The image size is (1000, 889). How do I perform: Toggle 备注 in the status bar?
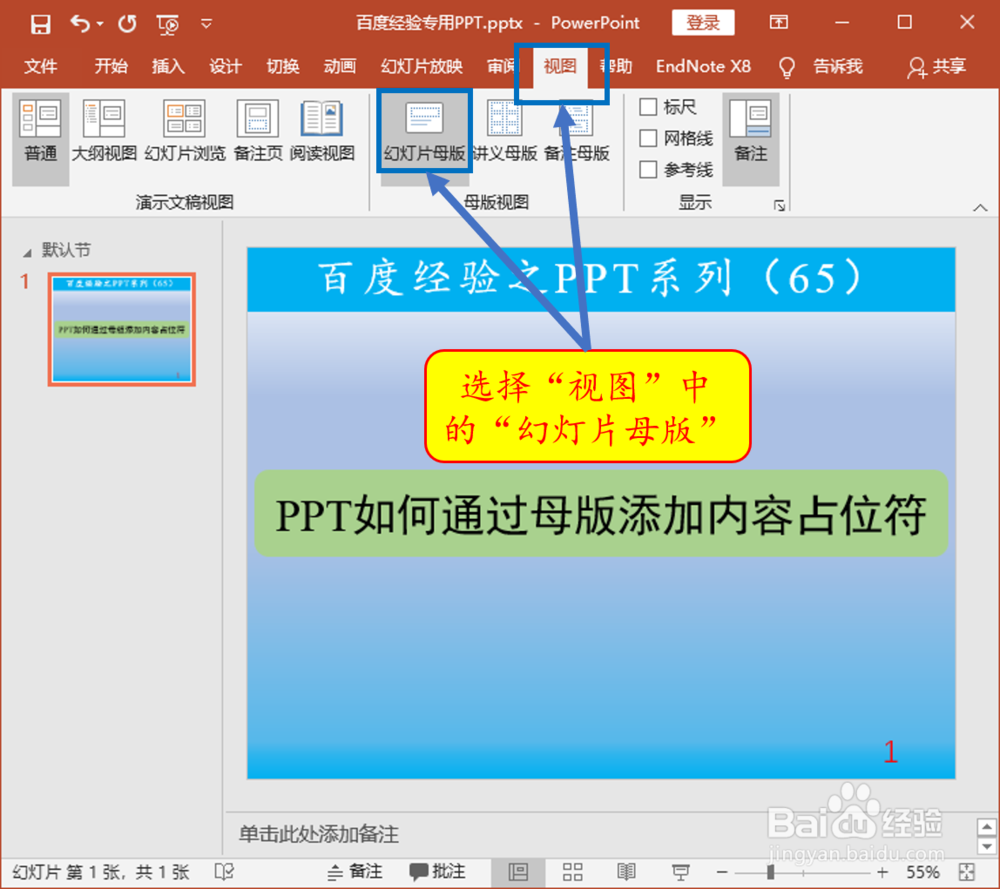355,872
